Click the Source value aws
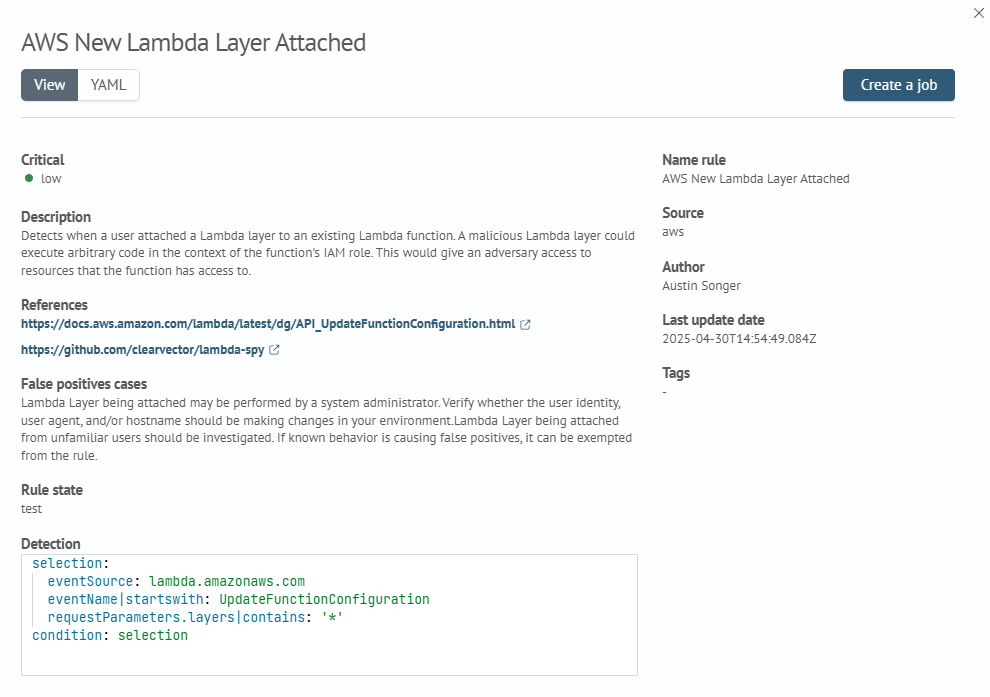Screen dimensions: 990x697 (673, 232)
